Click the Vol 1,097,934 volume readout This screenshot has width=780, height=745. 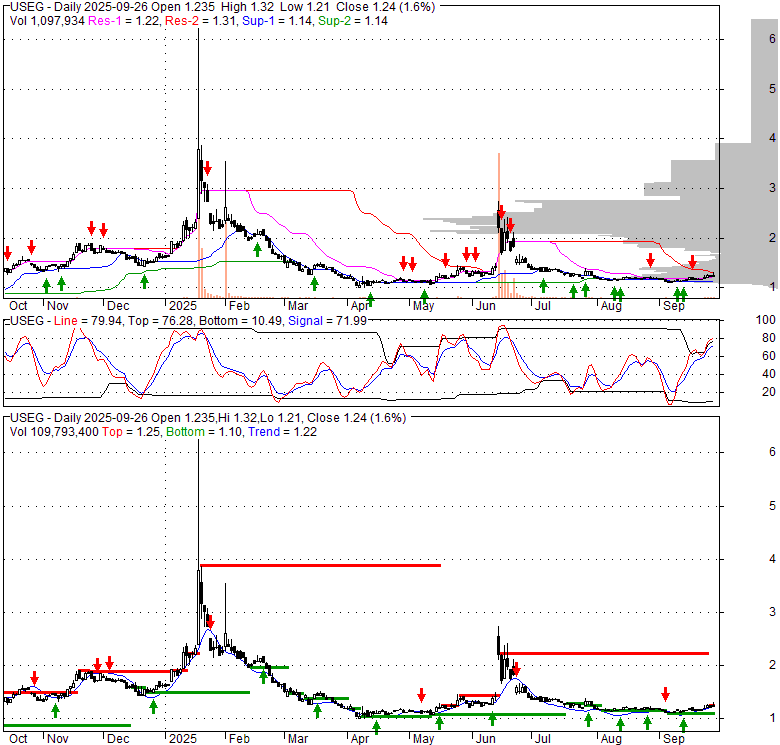[47, 21]
